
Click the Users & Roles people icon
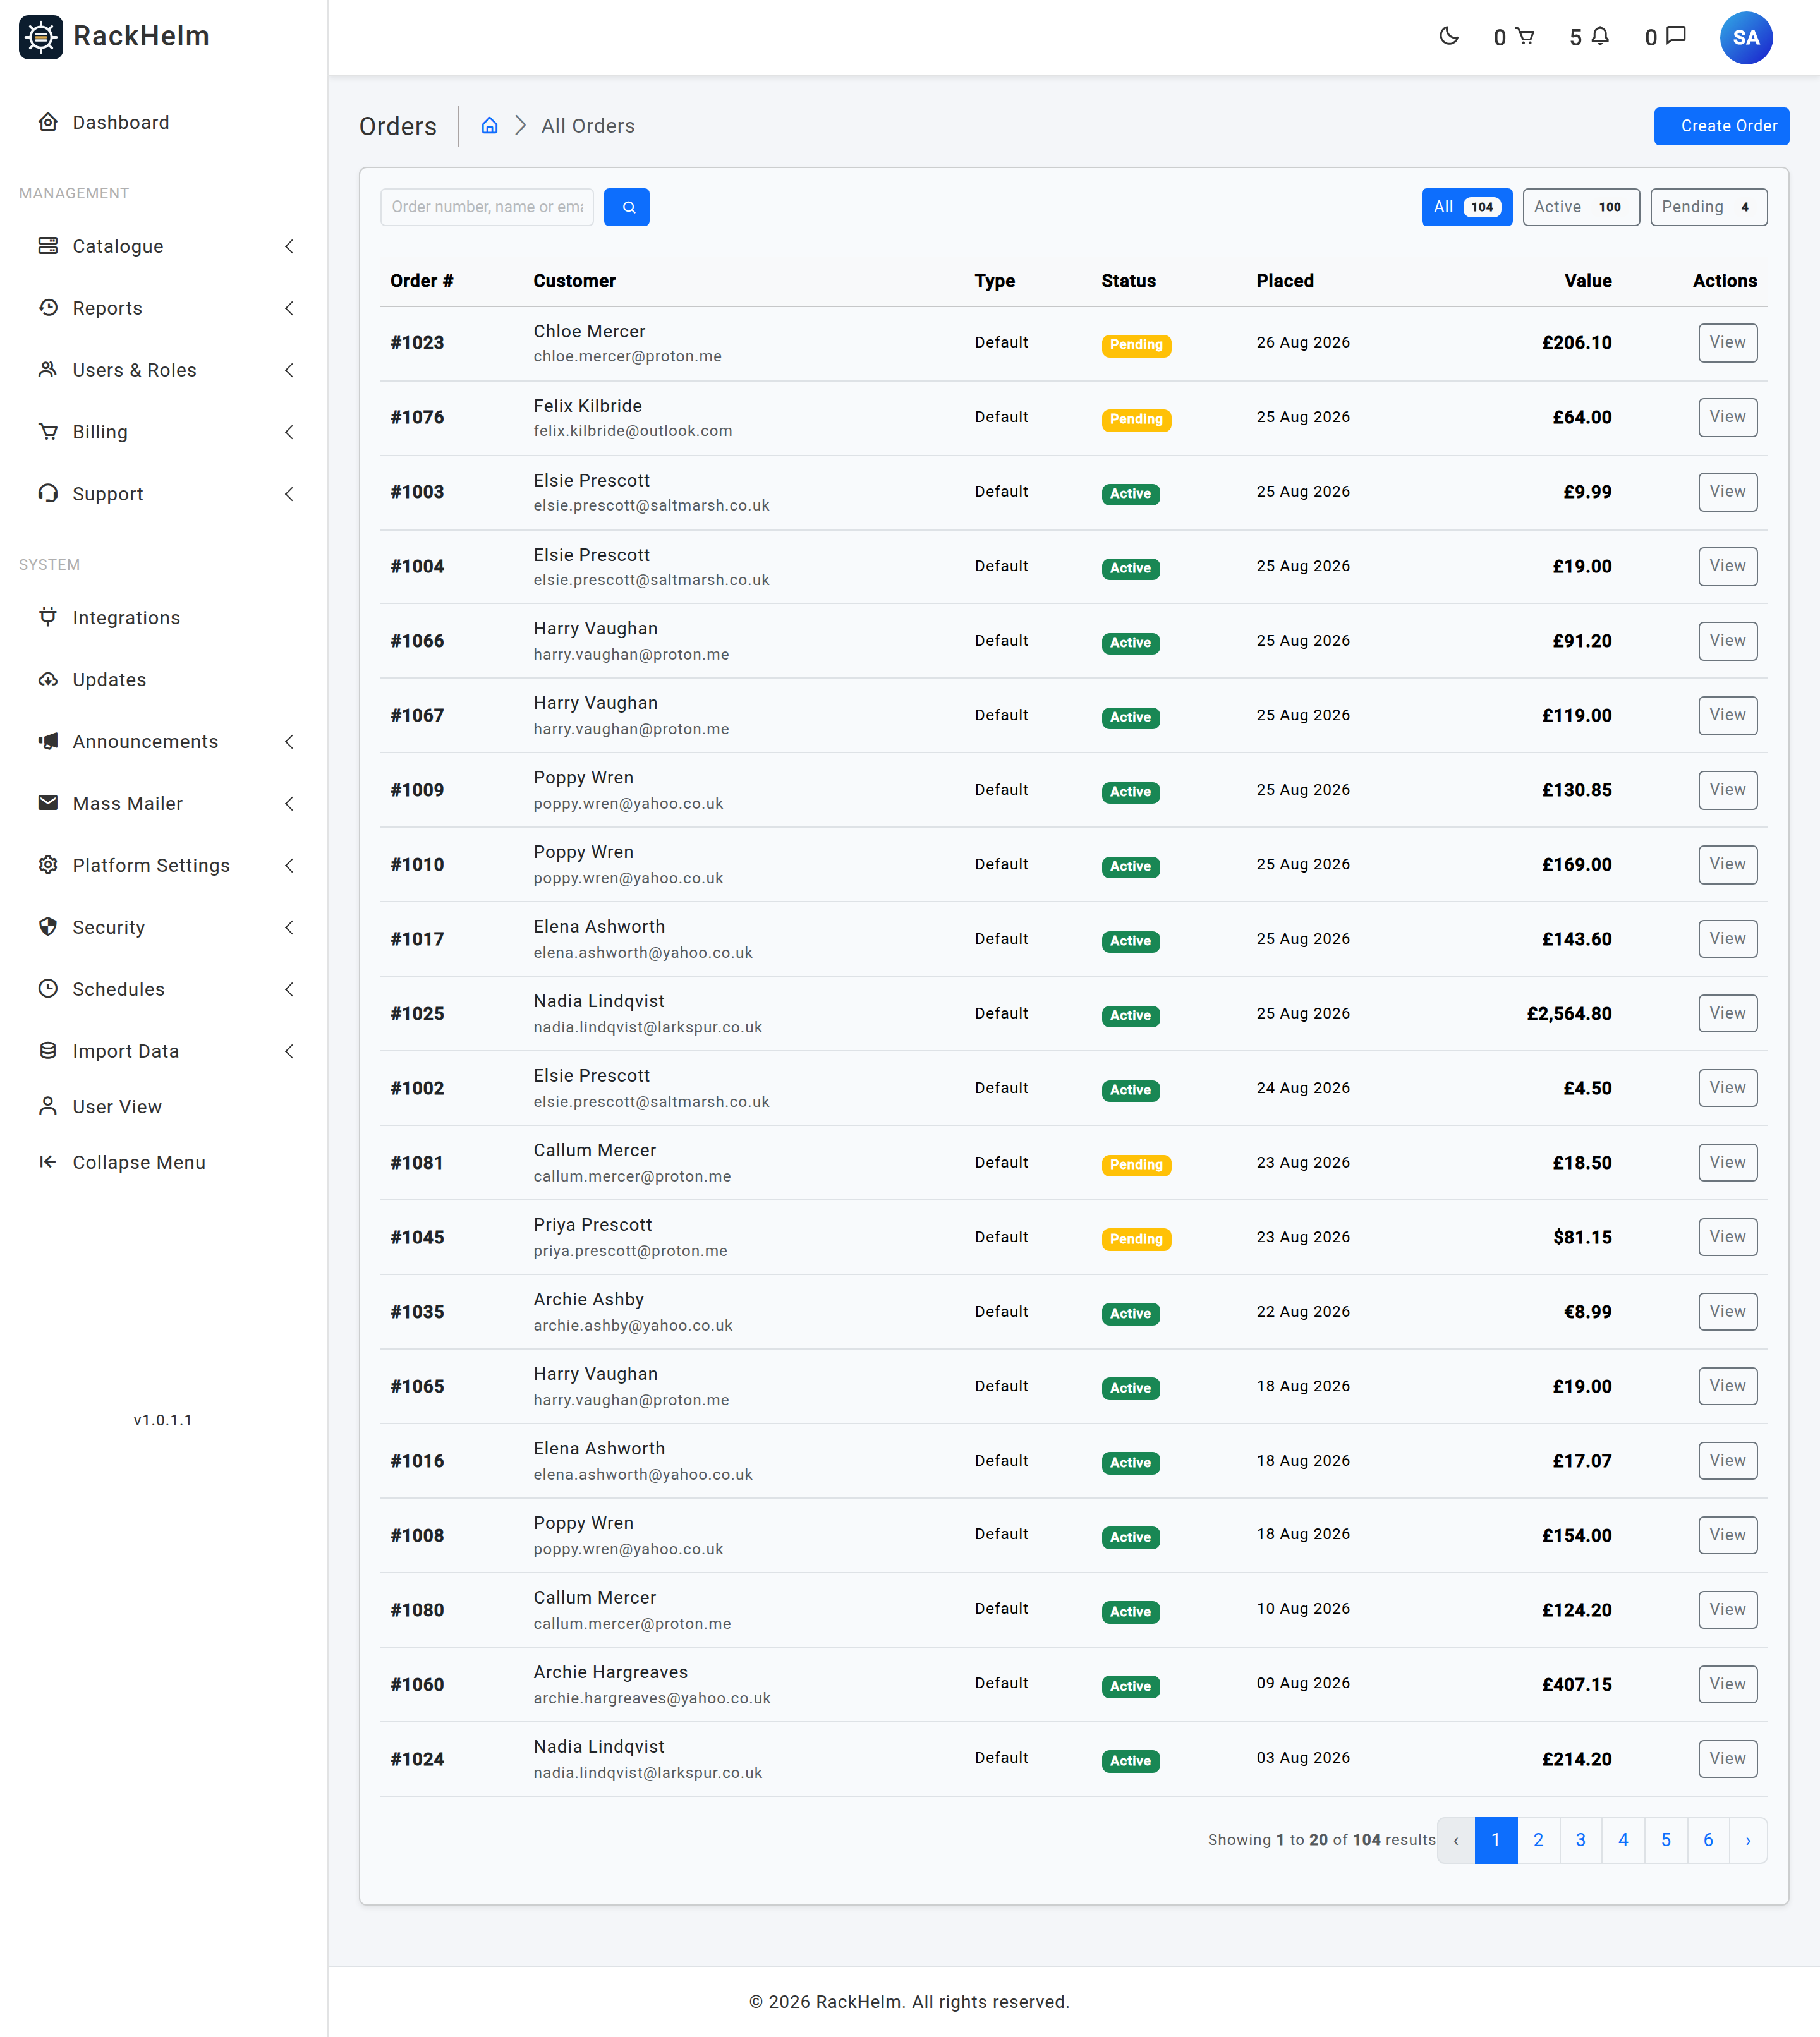pyautogui.click(x=47, y=370)
